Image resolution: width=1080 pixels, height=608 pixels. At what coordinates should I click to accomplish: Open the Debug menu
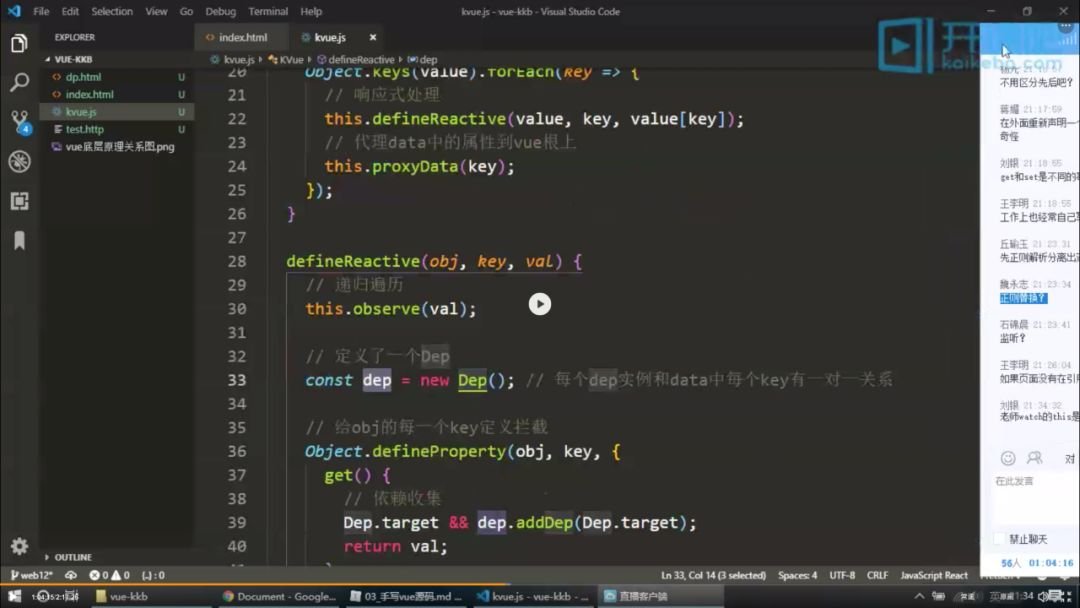tap(220, 11)
